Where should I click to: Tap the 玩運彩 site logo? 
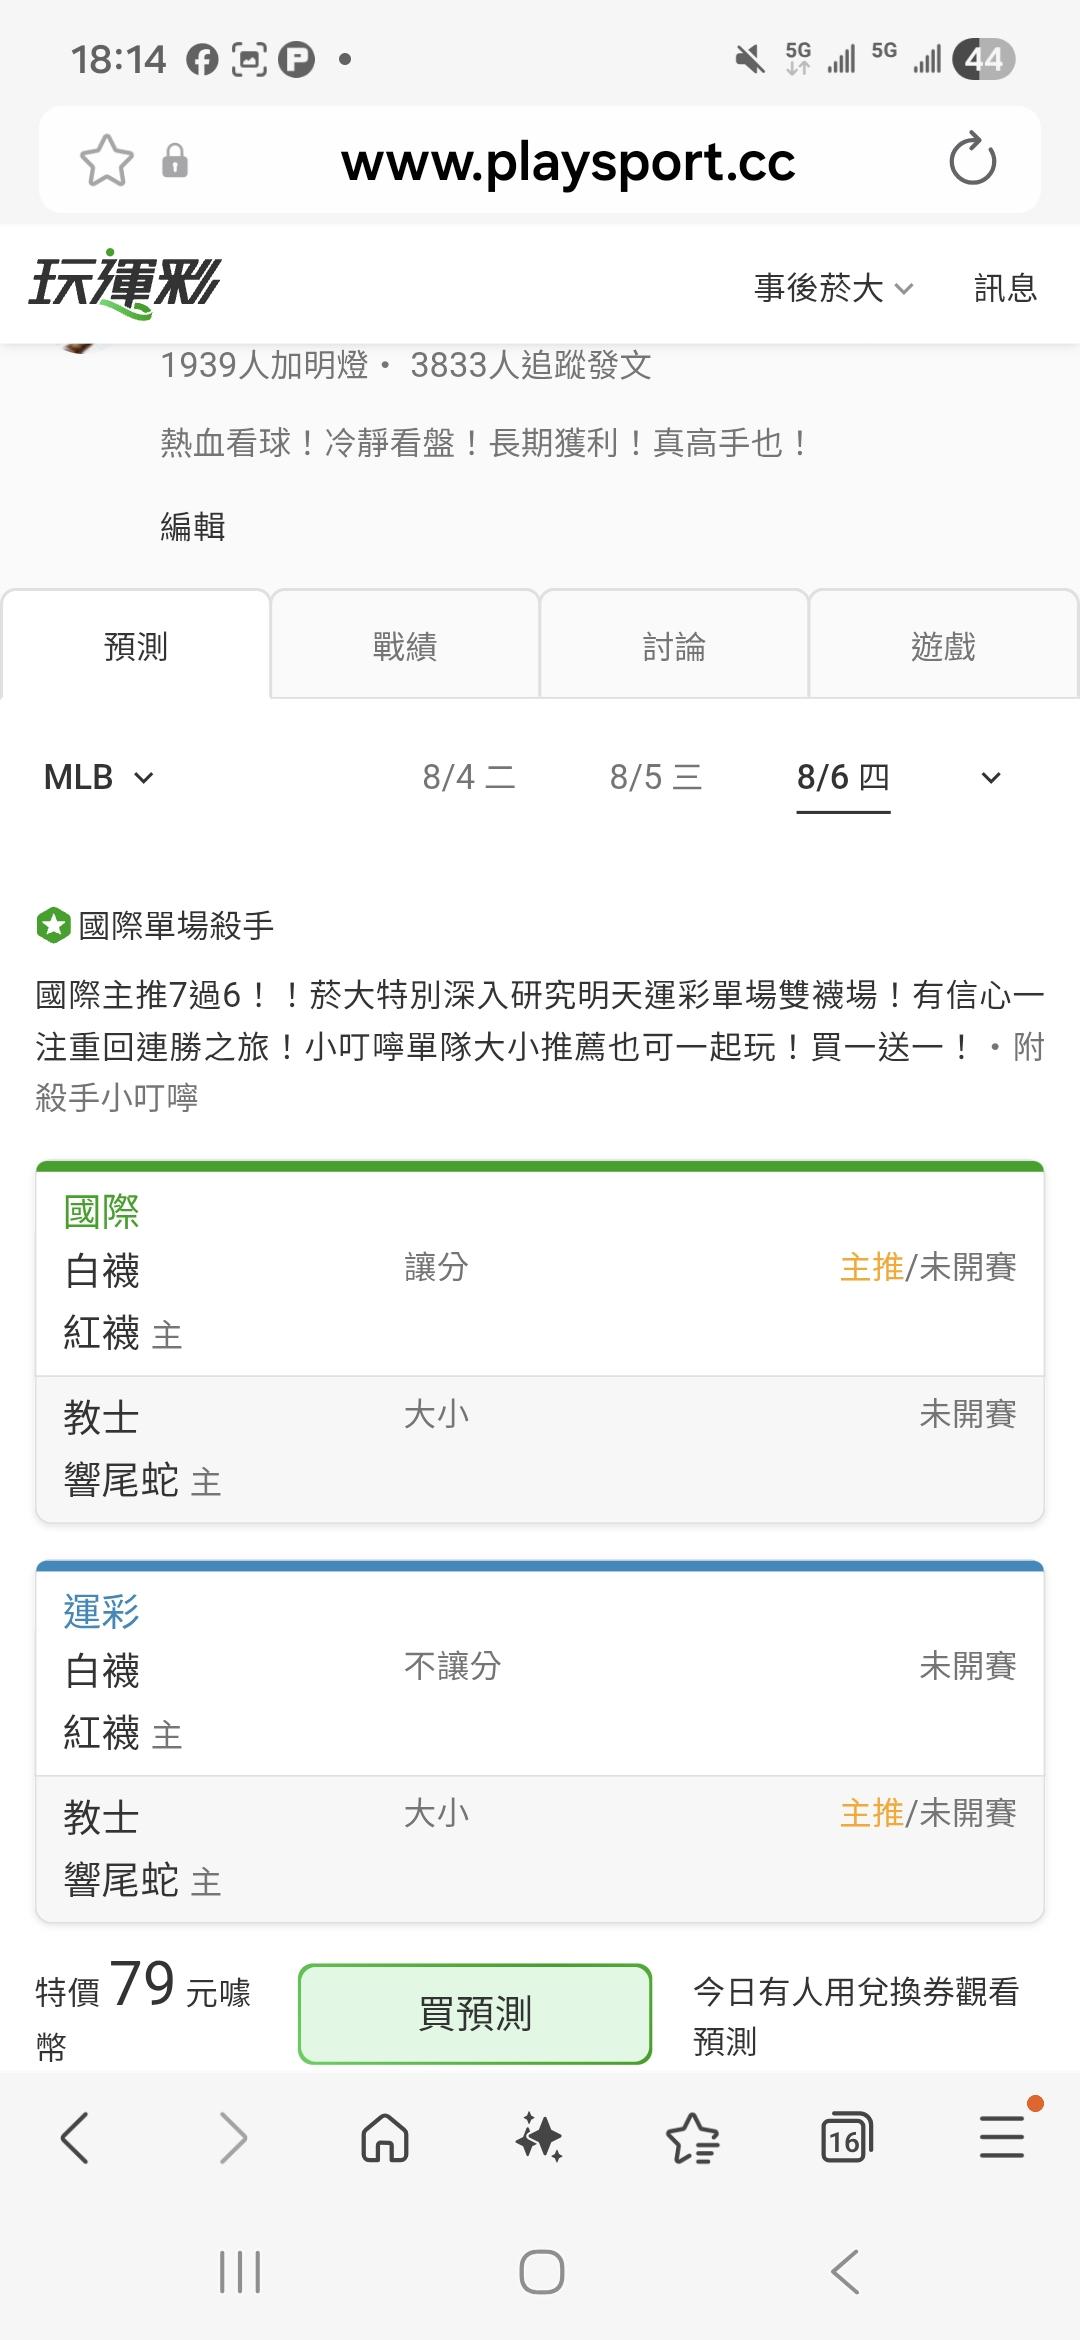[x=125, y=284]
